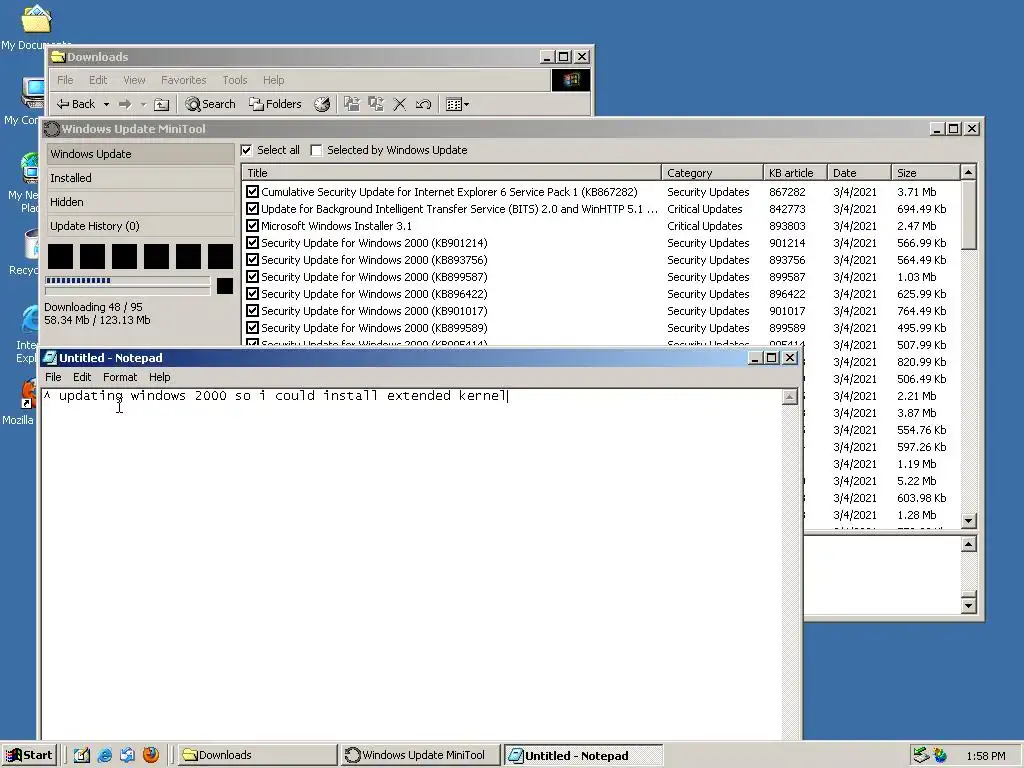Click the Copy To icon in Downloads toolbar
Screen dimensions: 1024x768
tap(376, 104)
